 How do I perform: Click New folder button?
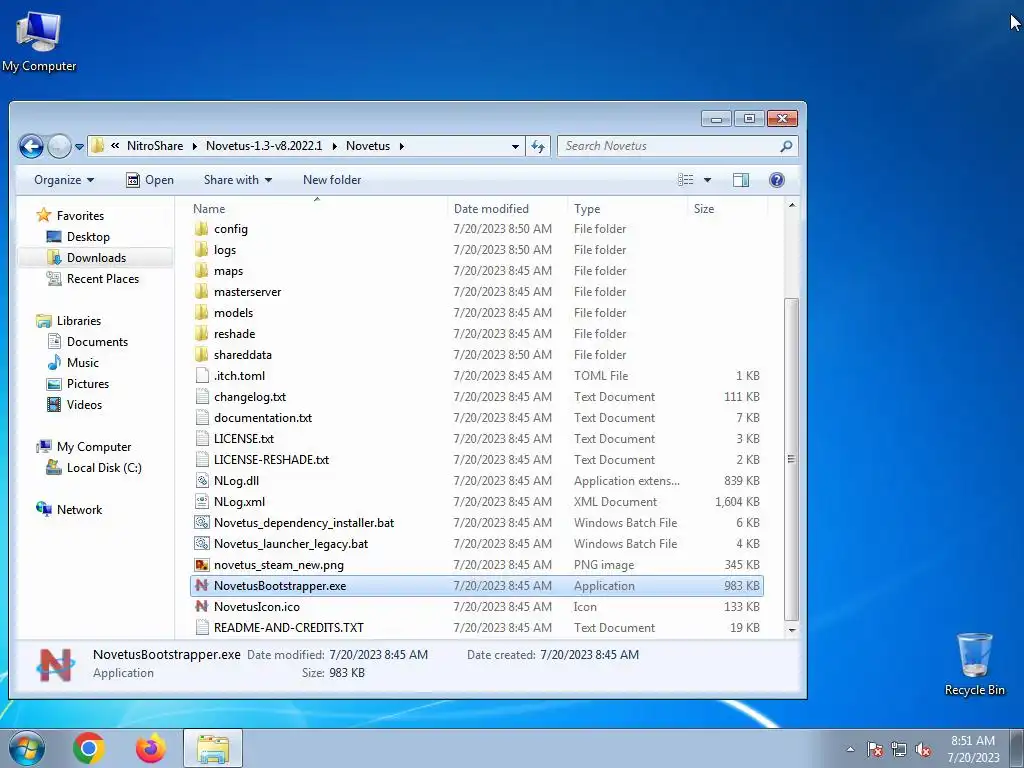coord(332,180)
